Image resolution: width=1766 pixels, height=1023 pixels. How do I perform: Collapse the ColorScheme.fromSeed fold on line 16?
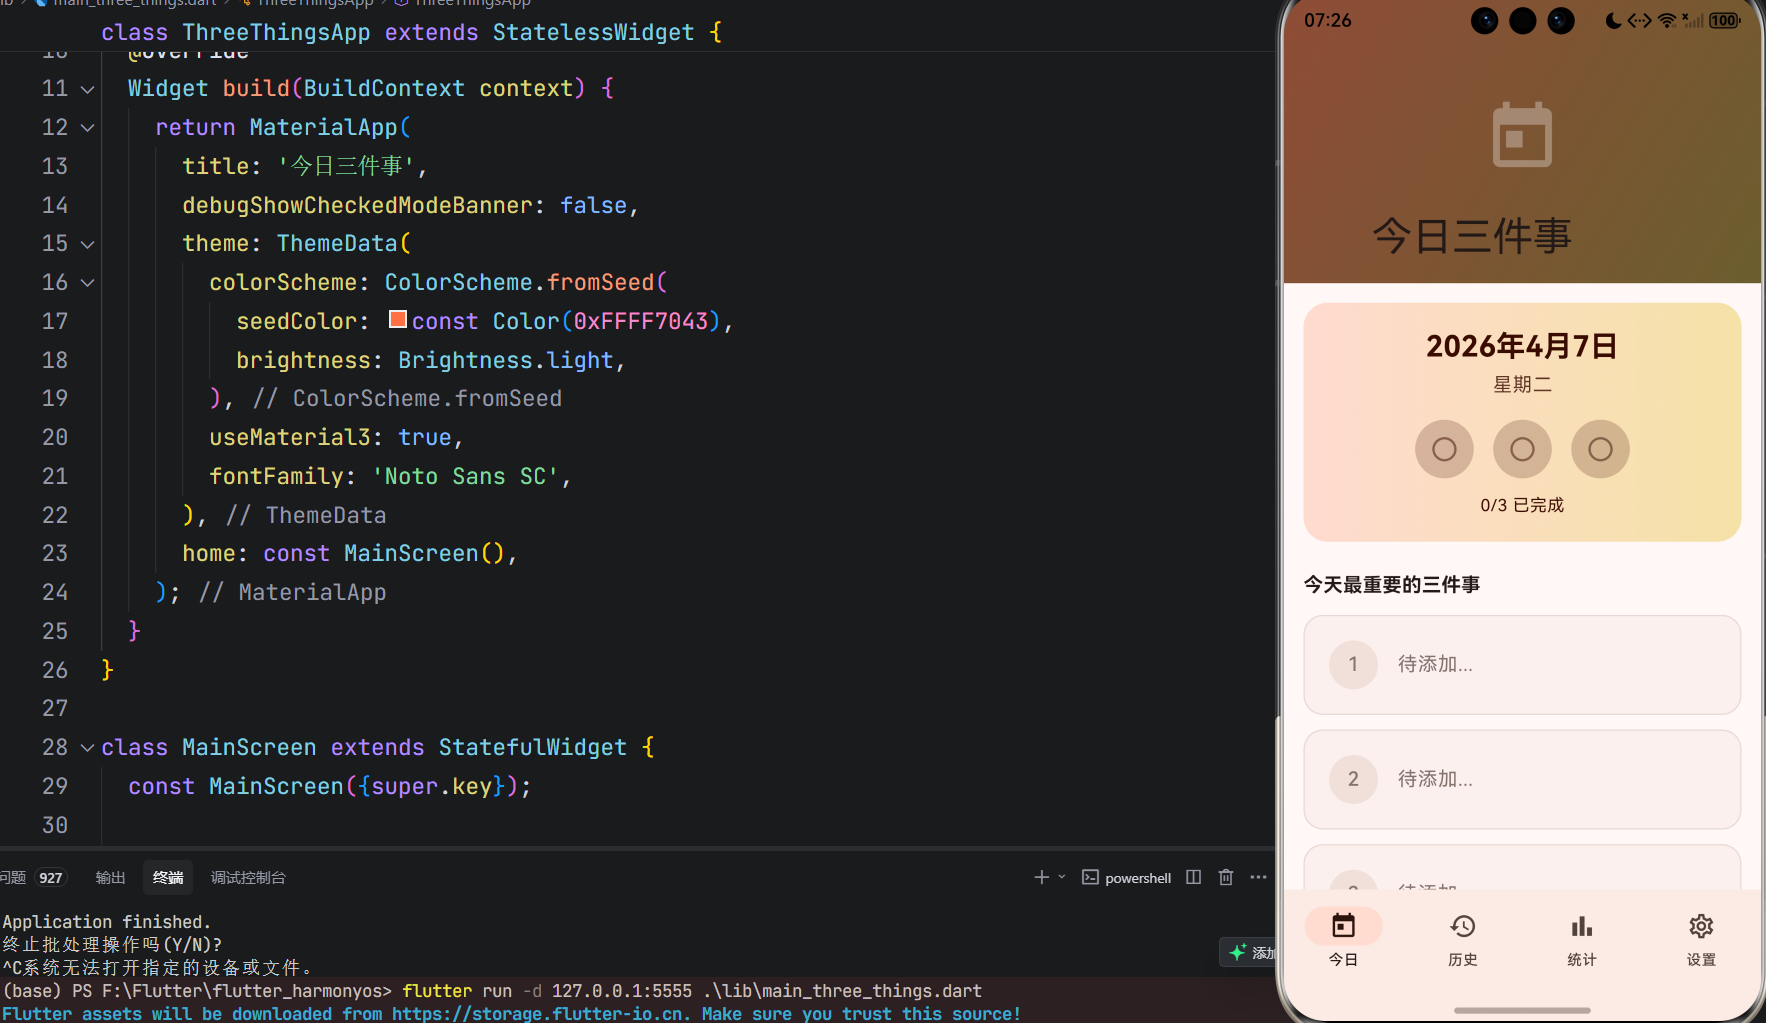pos(87,283)
